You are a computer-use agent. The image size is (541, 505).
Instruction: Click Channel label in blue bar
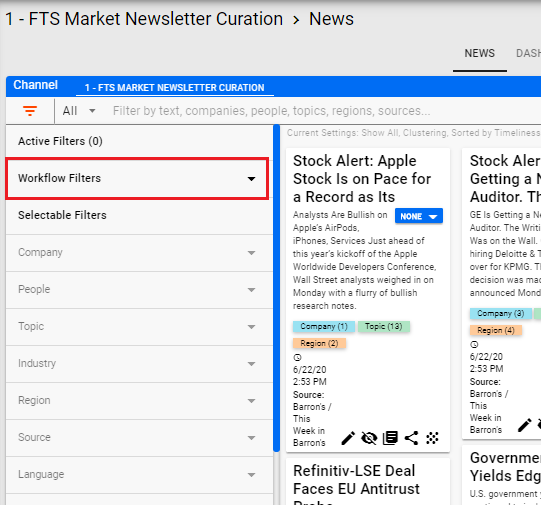(x=36, y=85)
